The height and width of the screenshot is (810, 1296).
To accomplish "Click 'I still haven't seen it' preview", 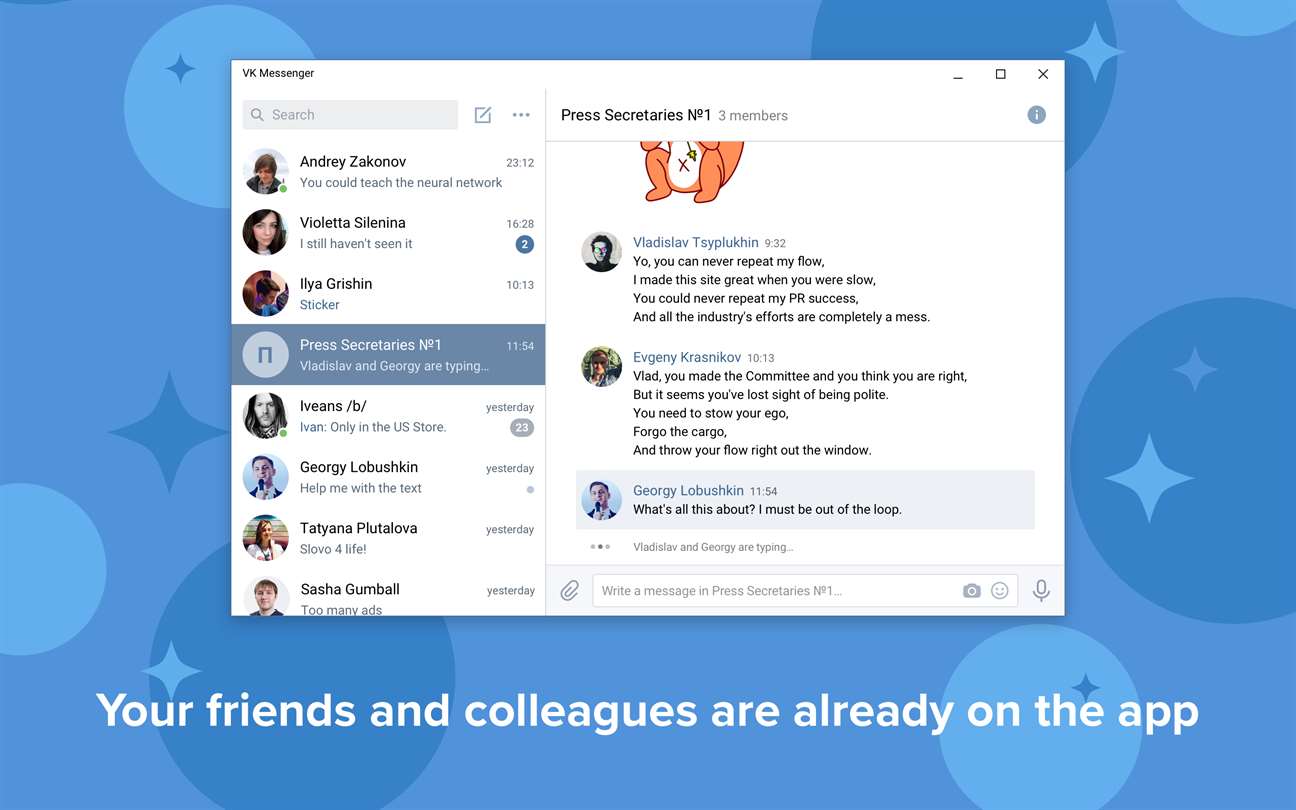I will [x=356, y=244].
